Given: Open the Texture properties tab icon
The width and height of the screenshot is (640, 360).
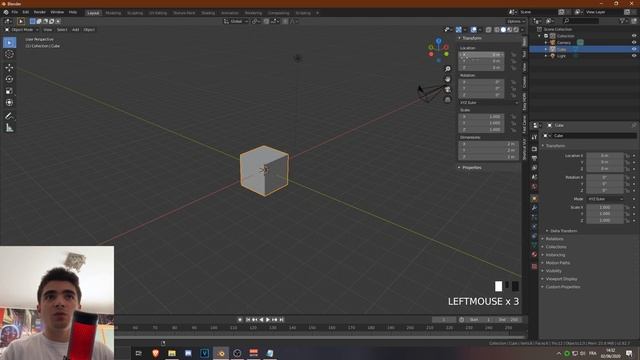Looking at the screenshot, I should (534, 267).
